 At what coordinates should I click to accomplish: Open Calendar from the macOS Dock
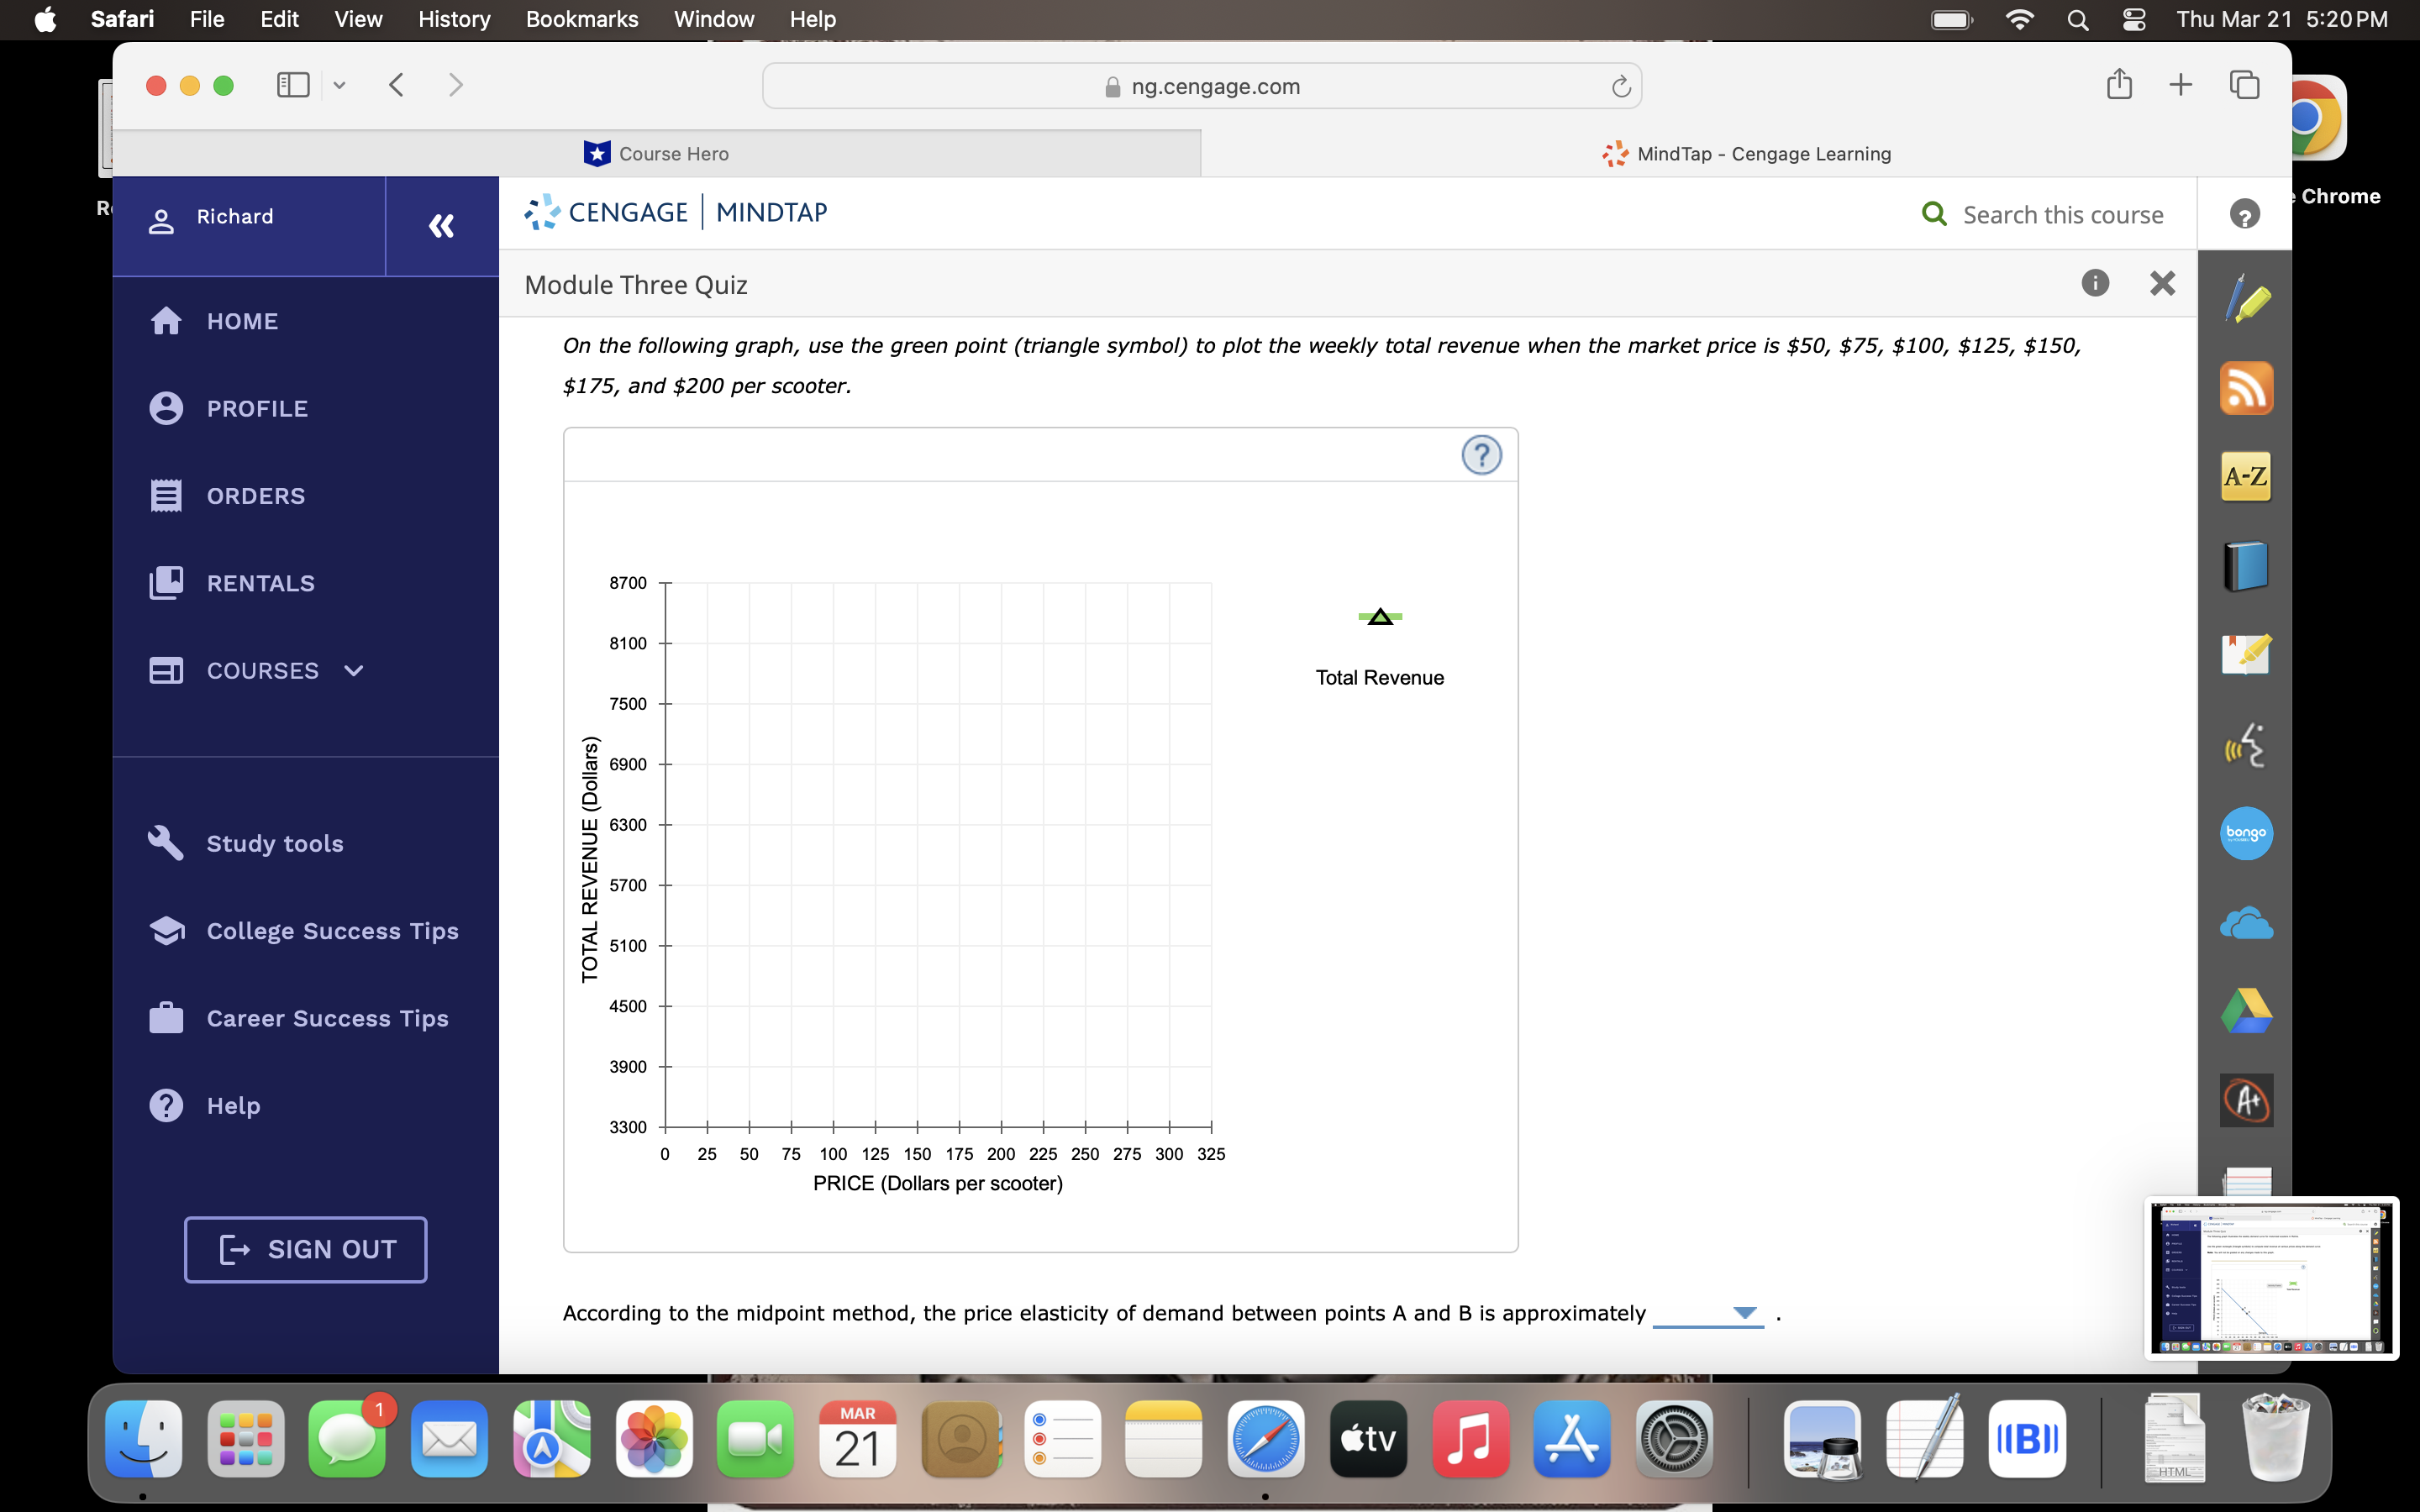point(857,1439)
